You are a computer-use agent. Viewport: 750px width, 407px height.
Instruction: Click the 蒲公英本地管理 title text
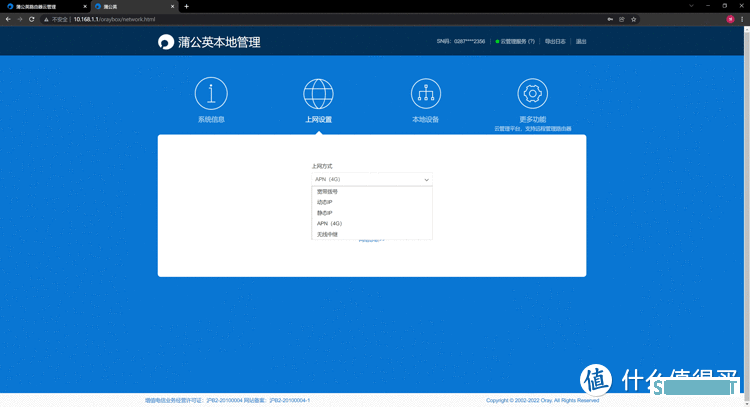[219, 42]
